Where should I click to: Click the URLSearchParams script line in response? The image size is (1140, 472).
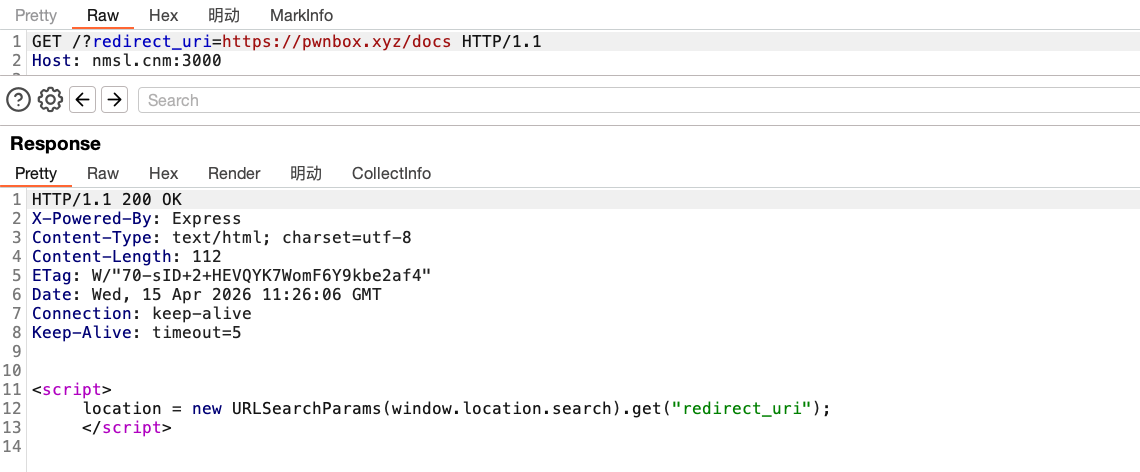click(x=456, y=408)
